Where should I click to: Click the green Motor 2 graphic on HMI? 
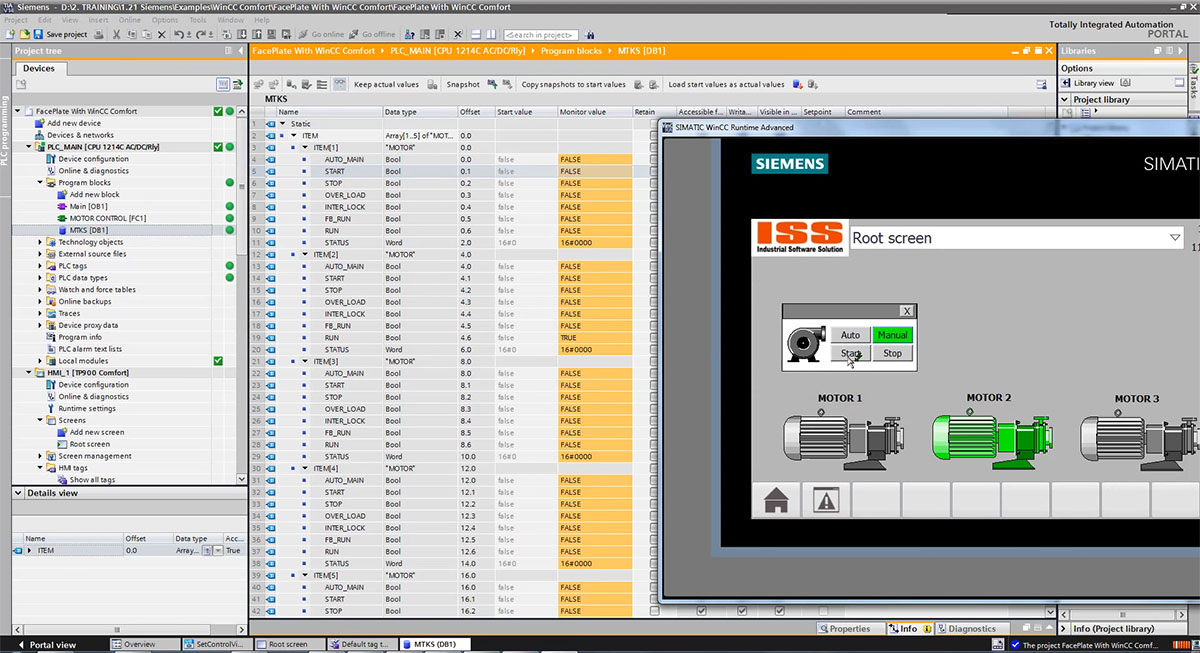tap(992, 439)
